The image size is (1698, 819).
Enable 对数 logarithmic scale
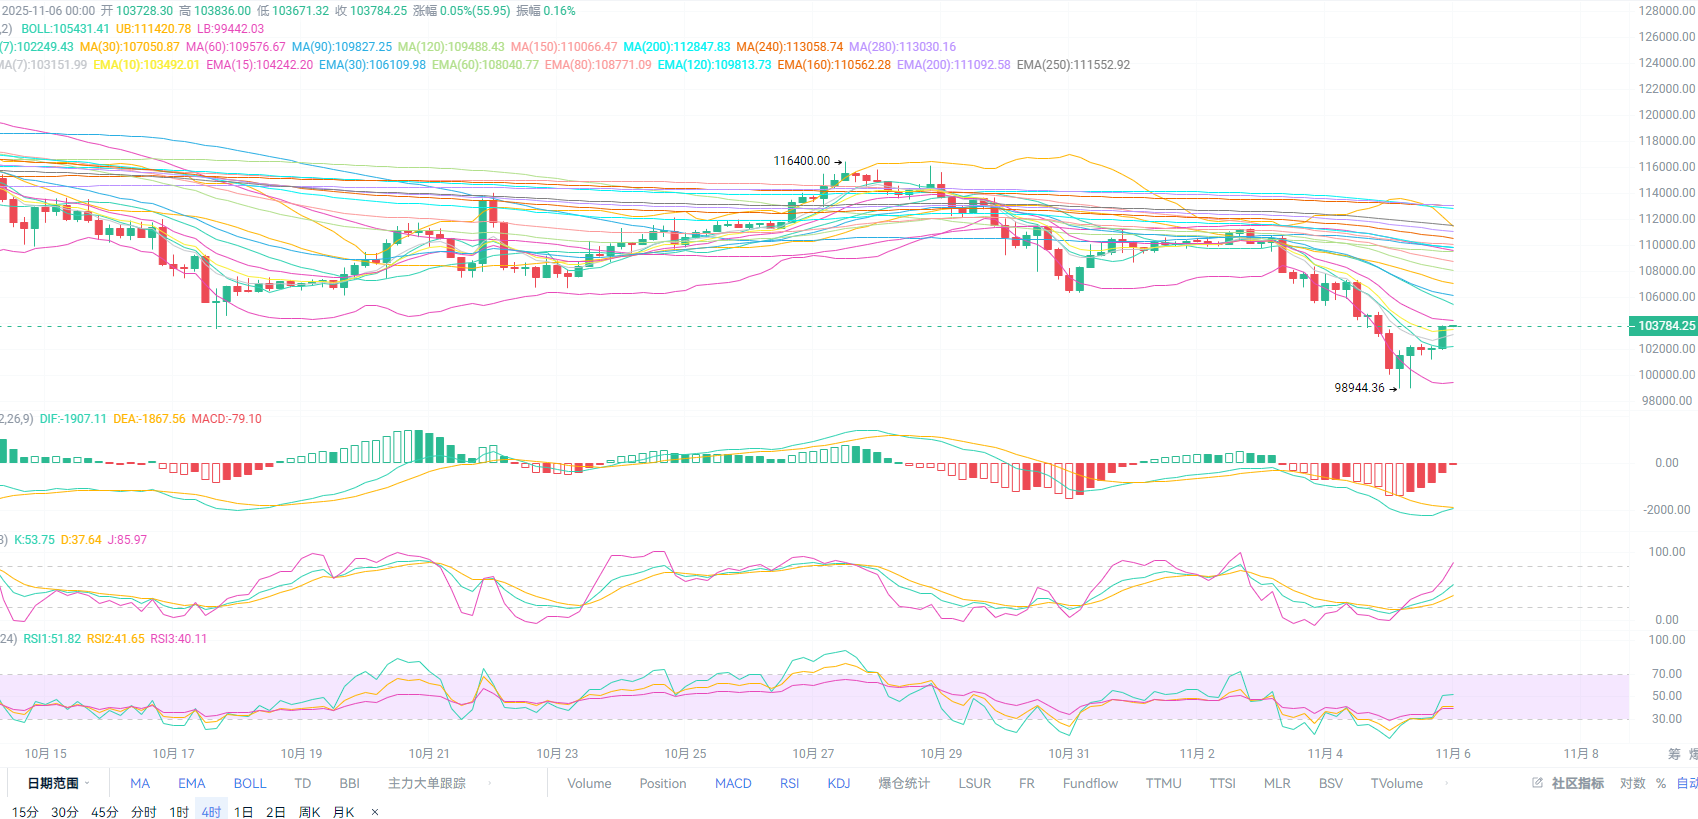click(1632, 783)
